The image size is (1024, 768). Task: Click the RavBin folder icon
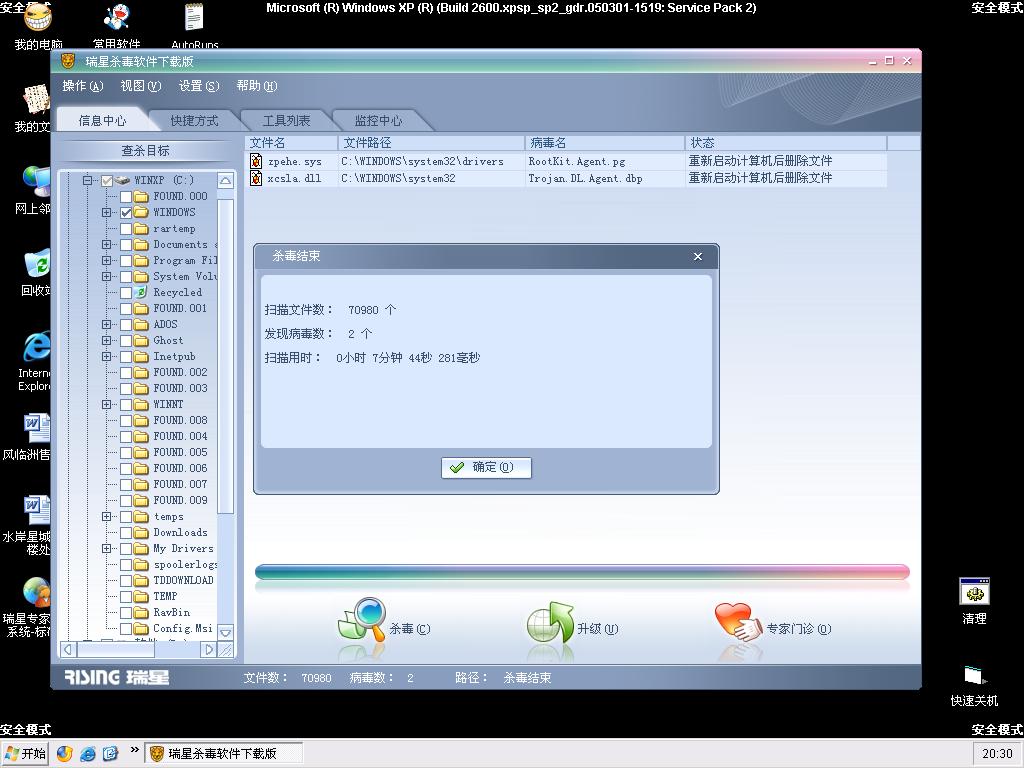coord(141,613)
